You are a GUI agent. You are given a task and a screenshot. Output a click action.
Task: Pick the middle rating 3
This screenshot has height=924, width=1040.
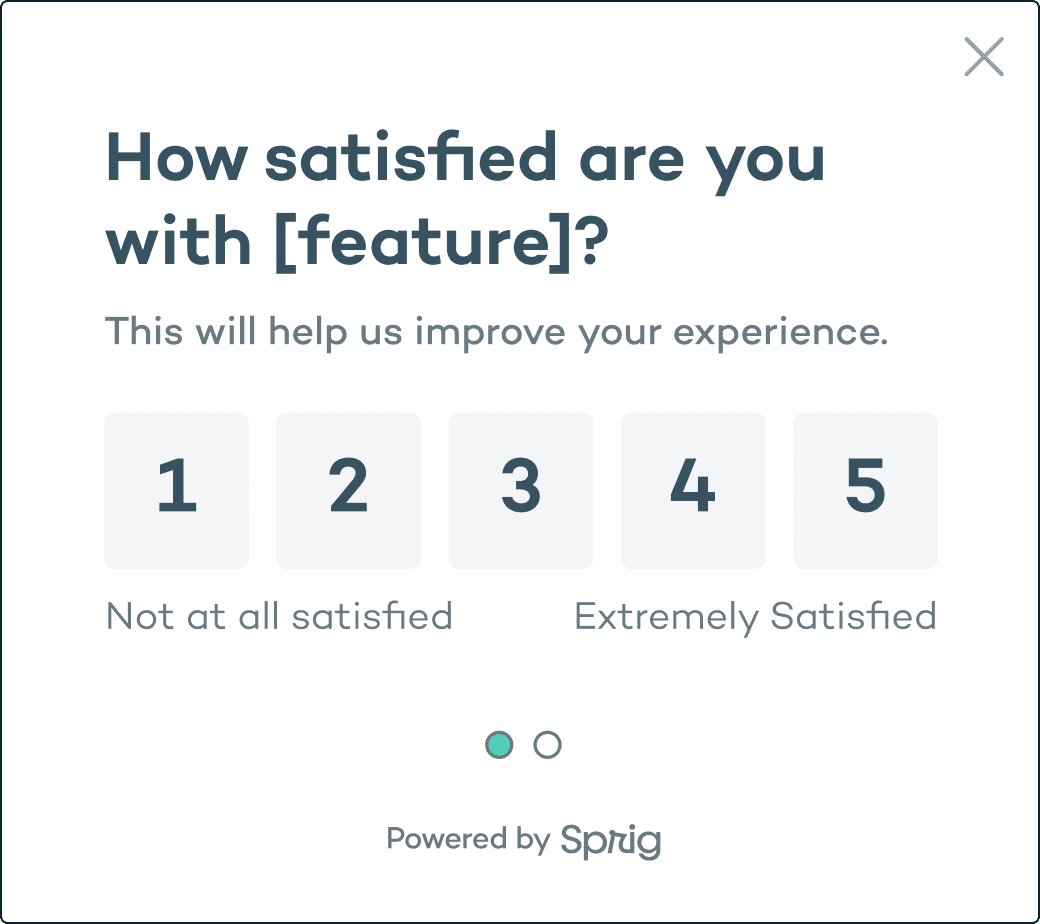coord(521,490)
